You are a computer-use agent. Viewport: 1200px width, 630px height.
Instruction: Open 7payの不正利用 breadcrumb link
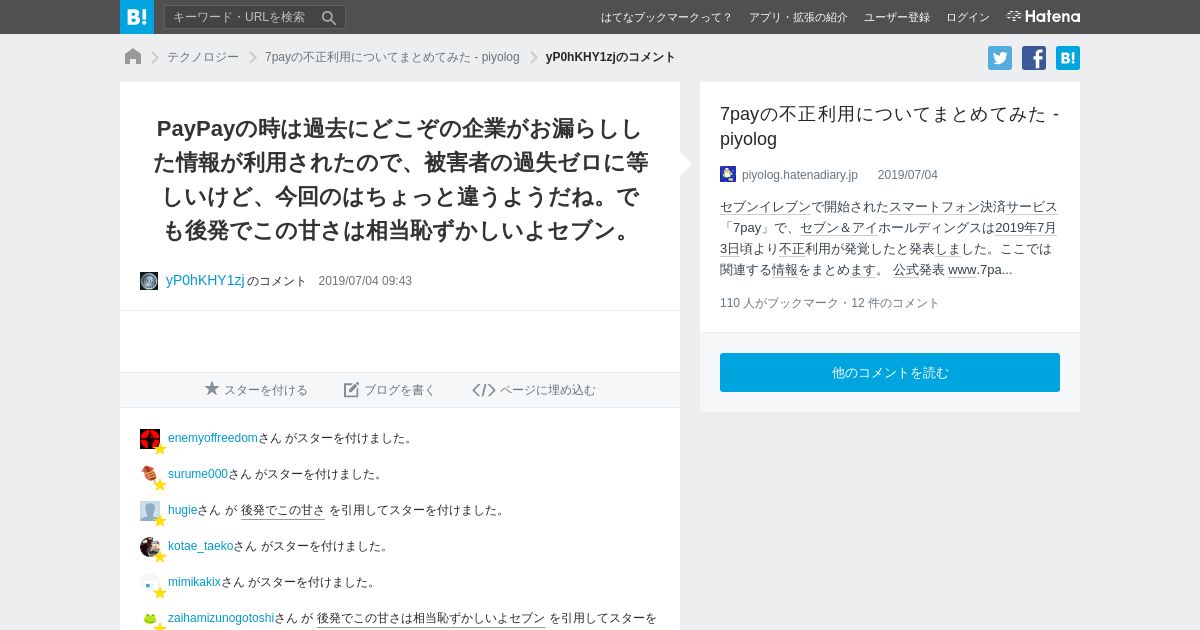click(392, 57)
